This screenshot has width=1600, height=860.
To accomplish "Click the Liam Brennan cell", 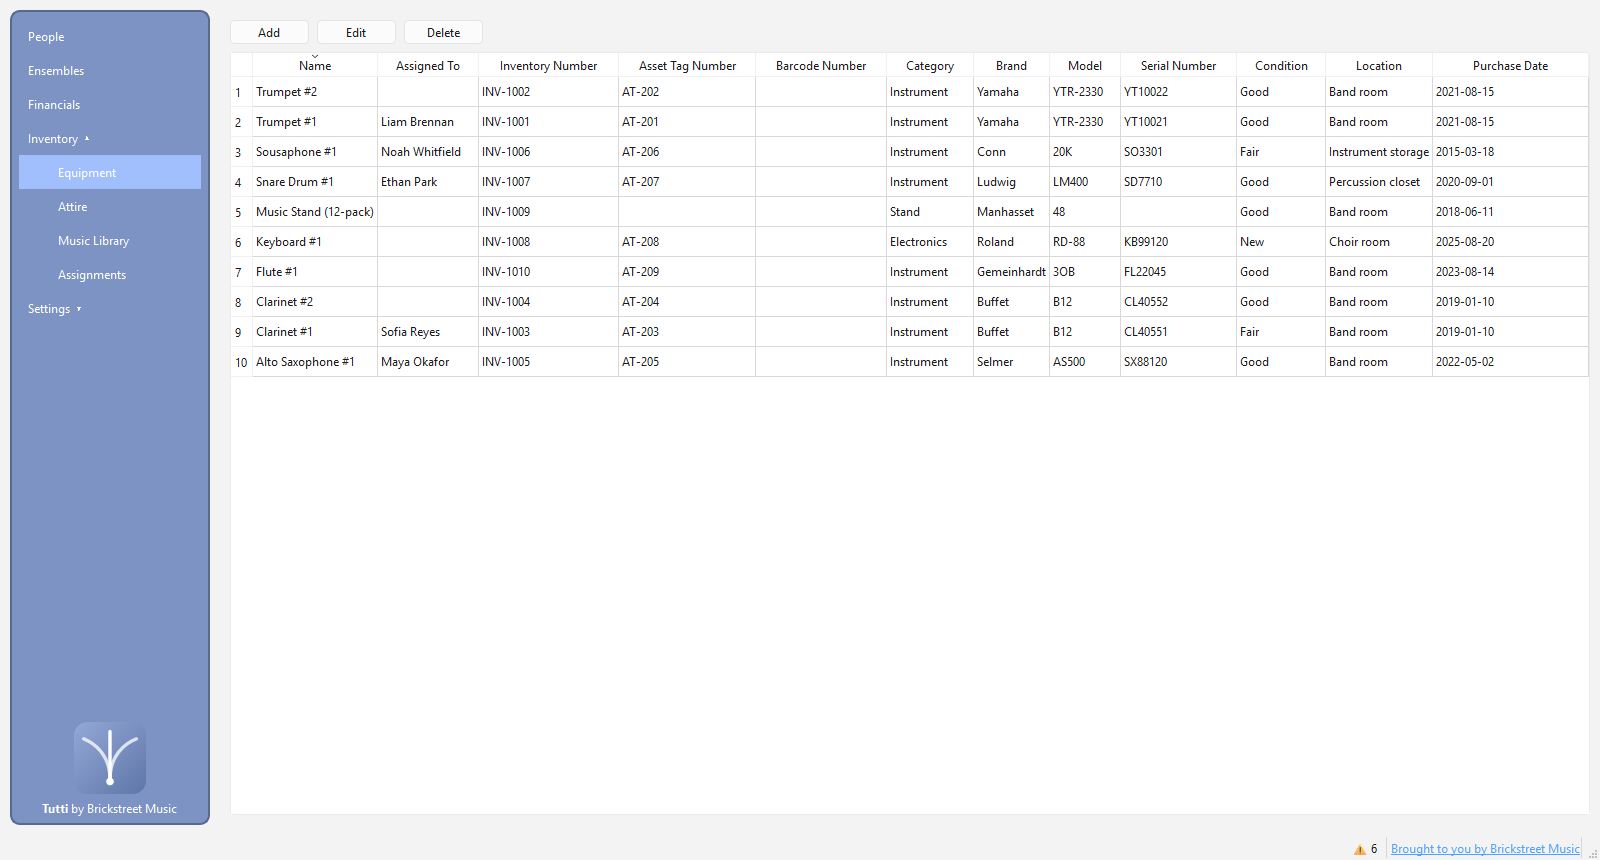I will [428, 122].
